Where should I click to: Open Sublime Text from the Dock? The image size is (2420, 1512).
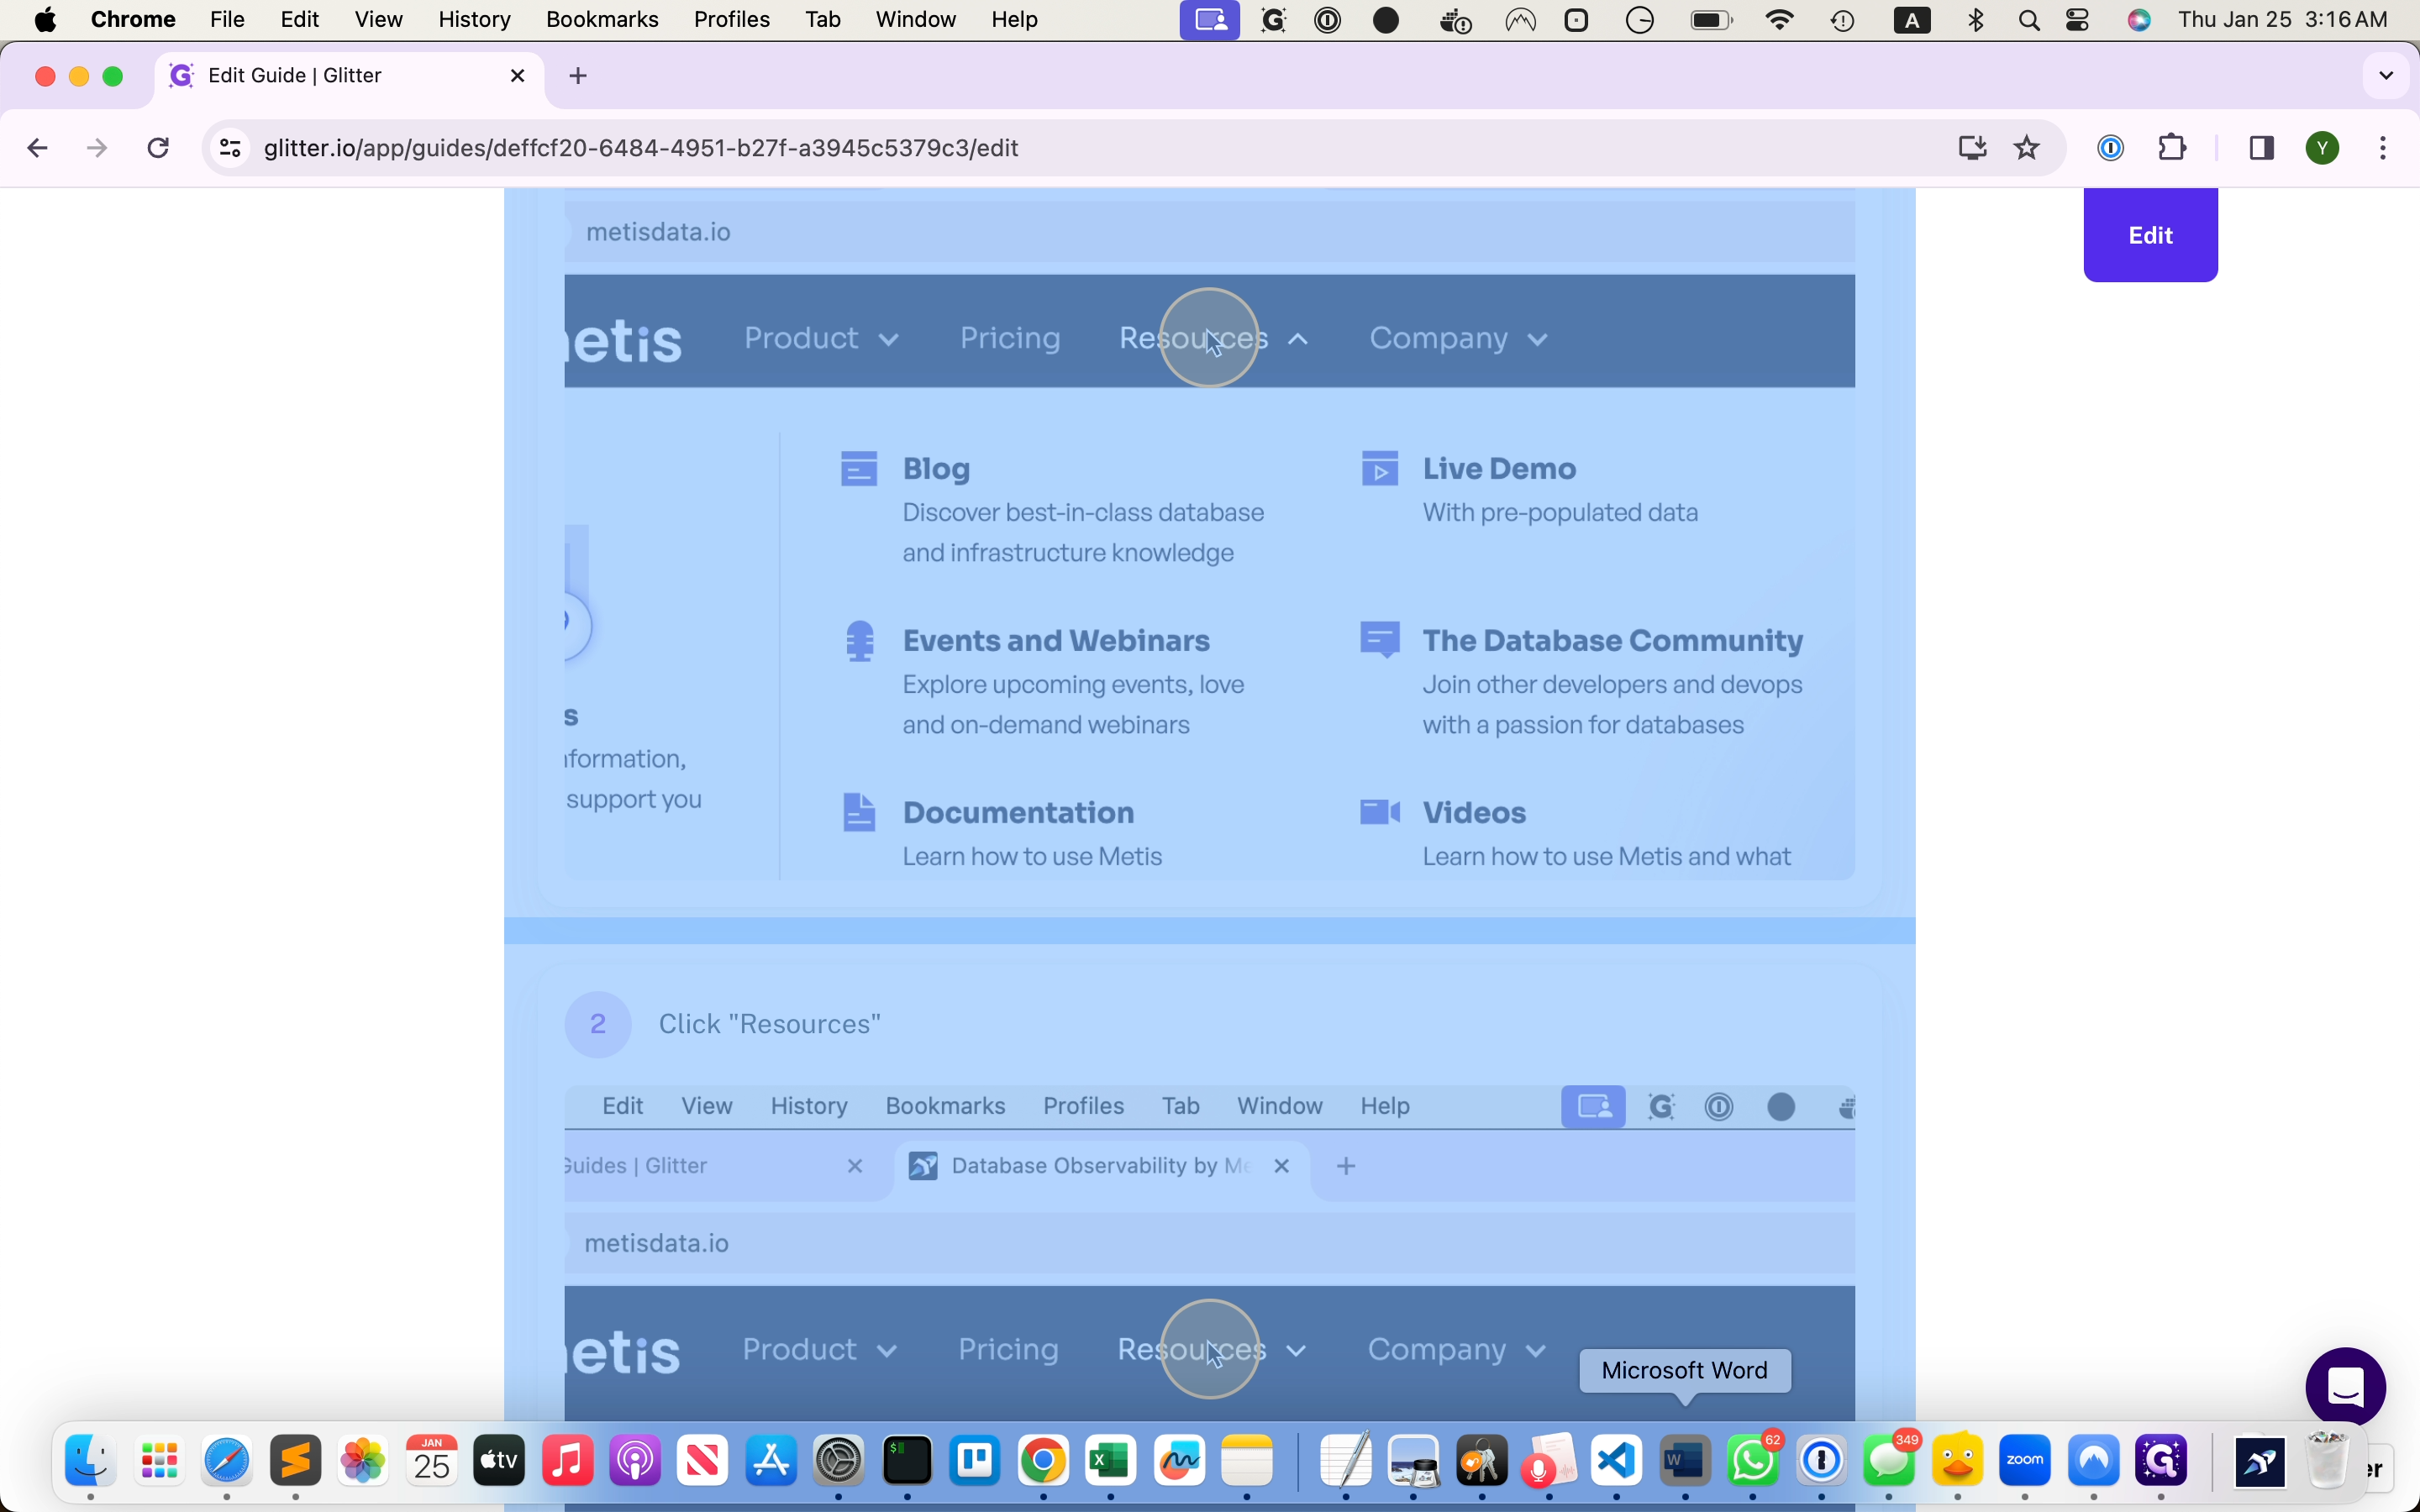pos(296,1462)
